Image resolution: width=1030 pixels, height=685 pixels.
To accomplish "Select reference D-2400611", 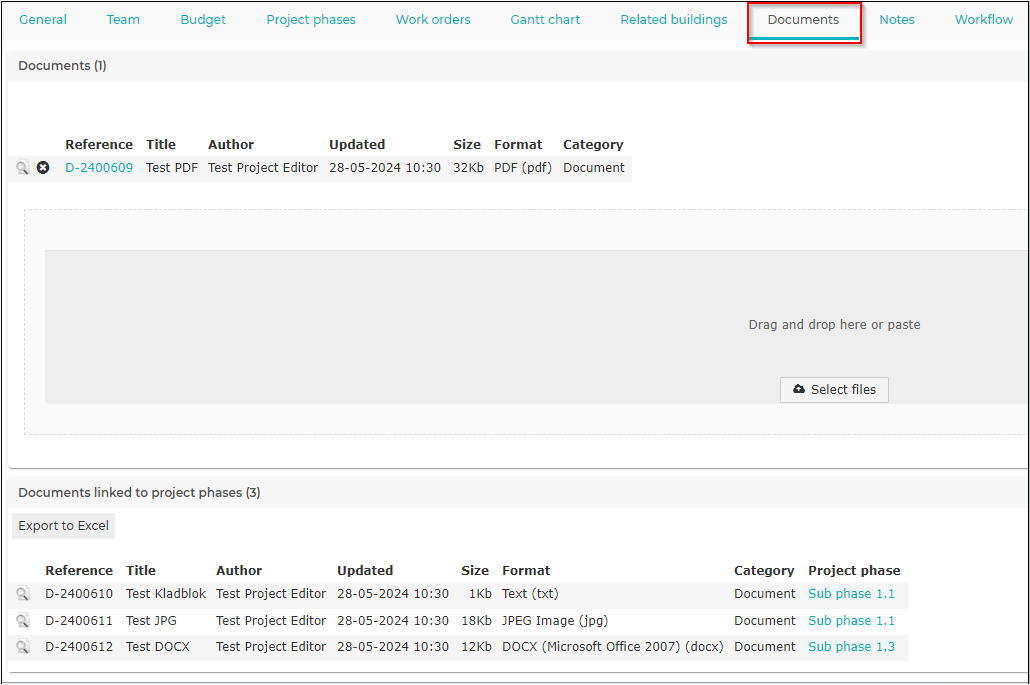I will point(79,621).
